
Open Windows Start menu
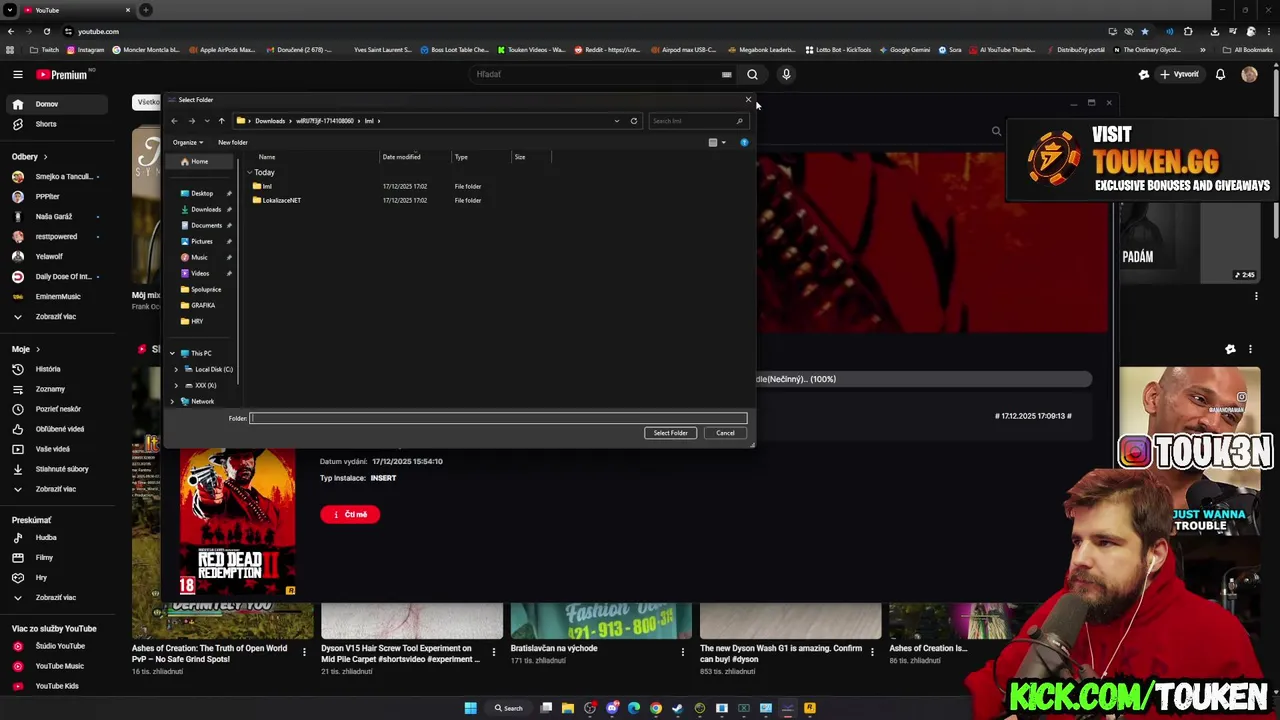pos(470,708)
